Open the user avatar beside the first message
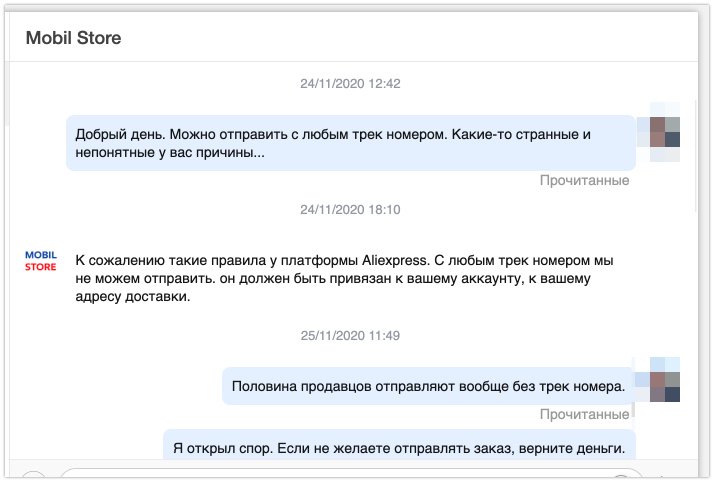 coord(665,132)
